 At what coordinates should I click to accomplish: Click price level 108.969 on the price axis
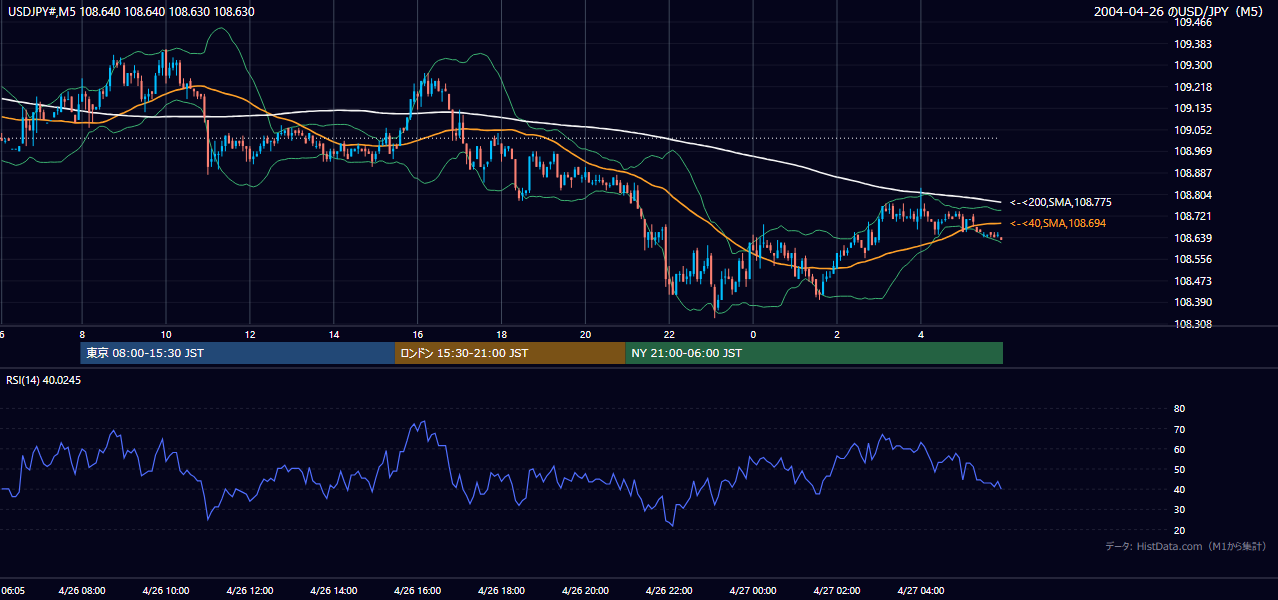pos(1192,151)
